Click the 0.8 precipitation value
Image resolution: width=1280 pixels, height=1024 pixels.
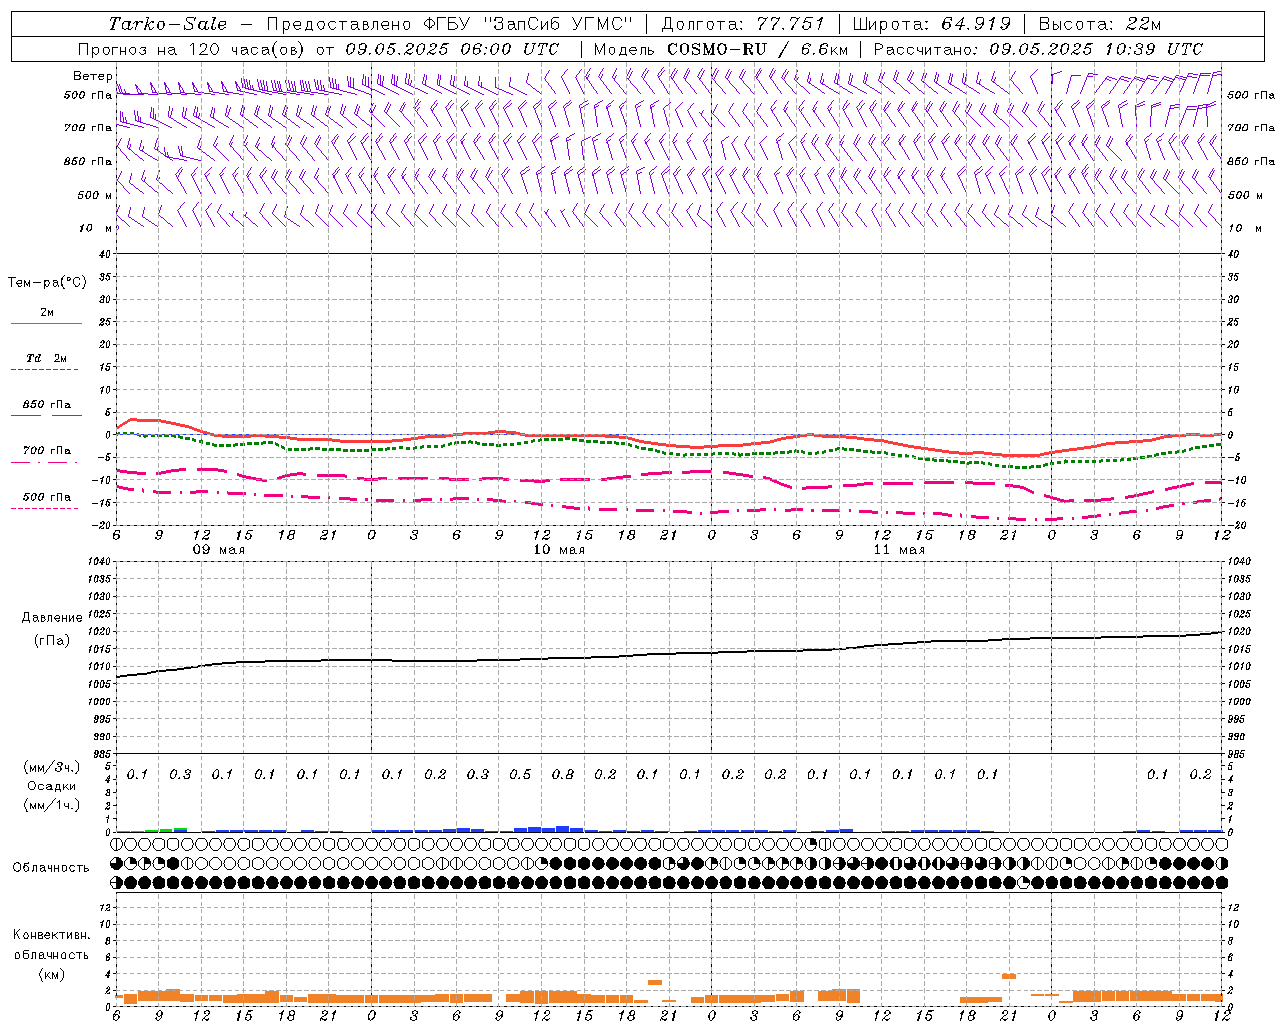point(563,775)
